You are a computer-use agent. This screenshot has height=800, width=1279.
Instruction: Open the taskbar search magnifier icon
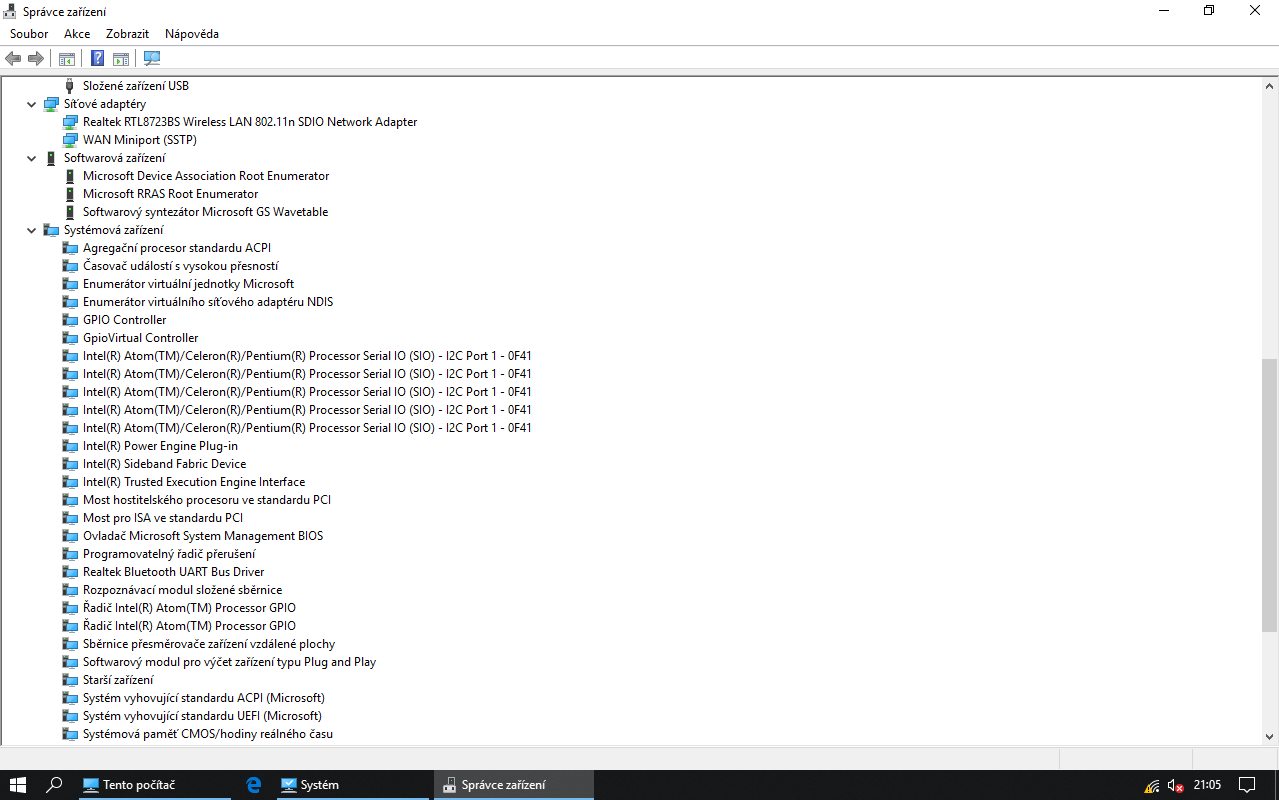pos(55,785)
